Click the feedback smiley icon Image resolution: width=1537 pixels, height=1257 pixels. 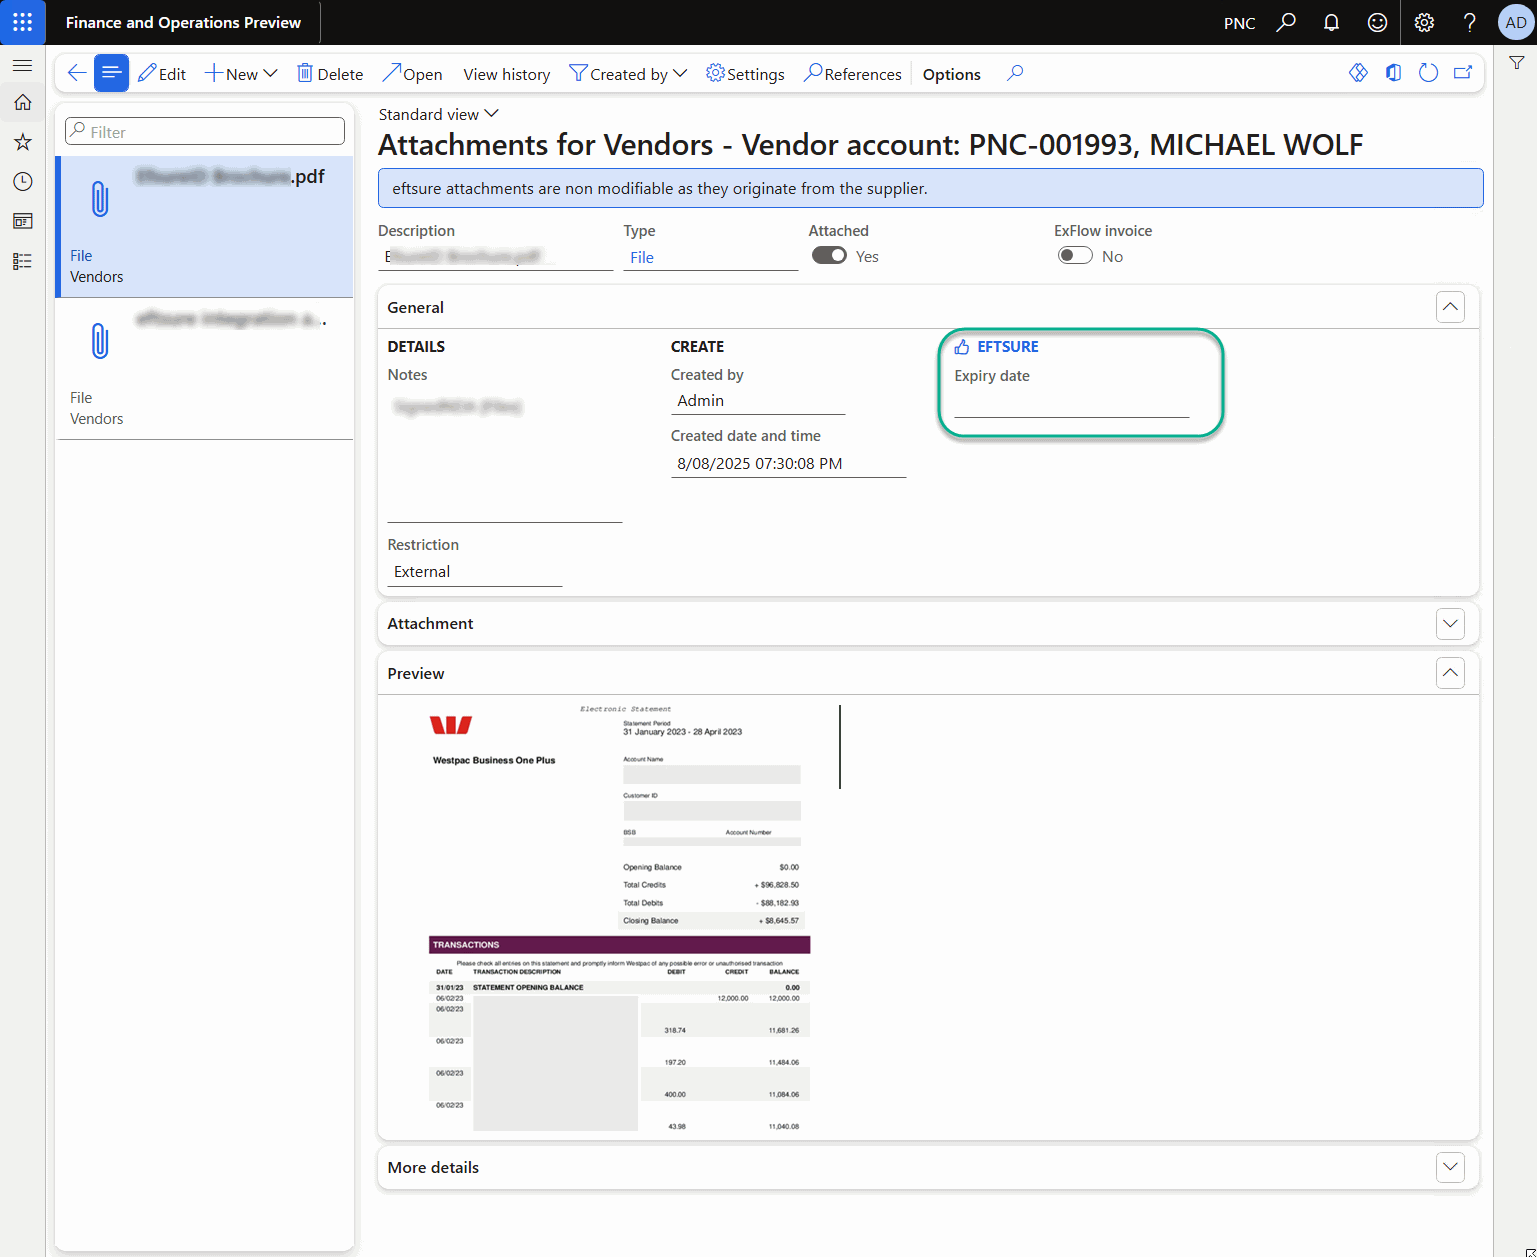(1377, 22)
